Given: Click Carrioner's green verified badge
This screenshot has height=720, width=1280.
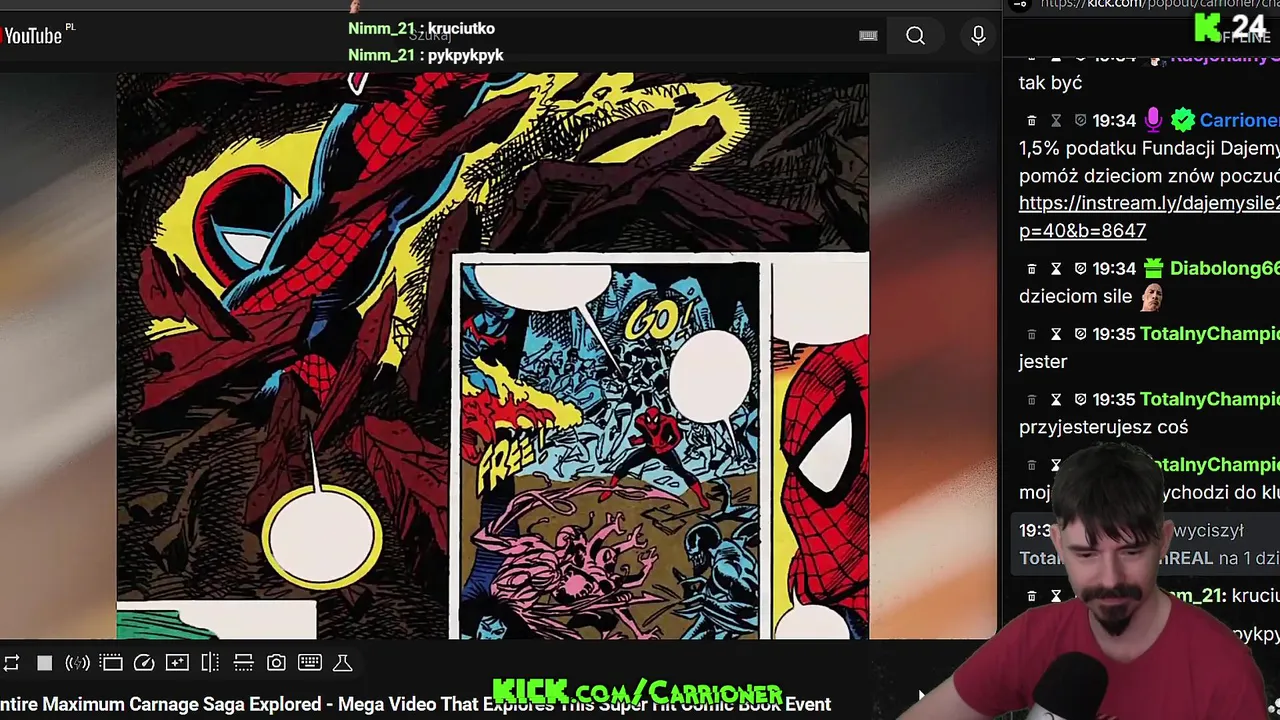Looking at the screenshot, I should click(1182, 120).
